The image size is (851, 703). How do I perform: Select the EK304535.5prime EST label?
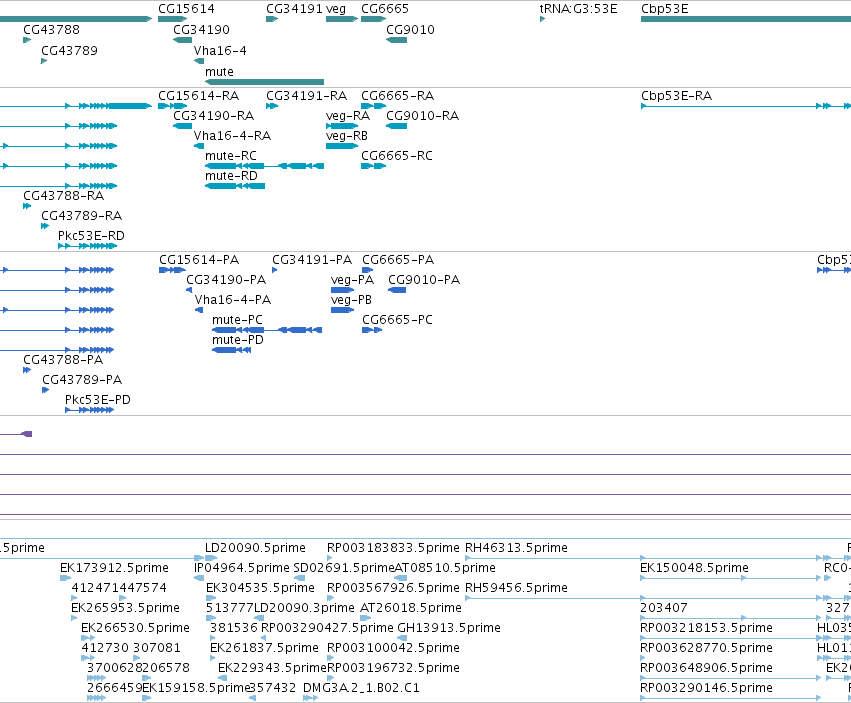click(x=260, y=588)
